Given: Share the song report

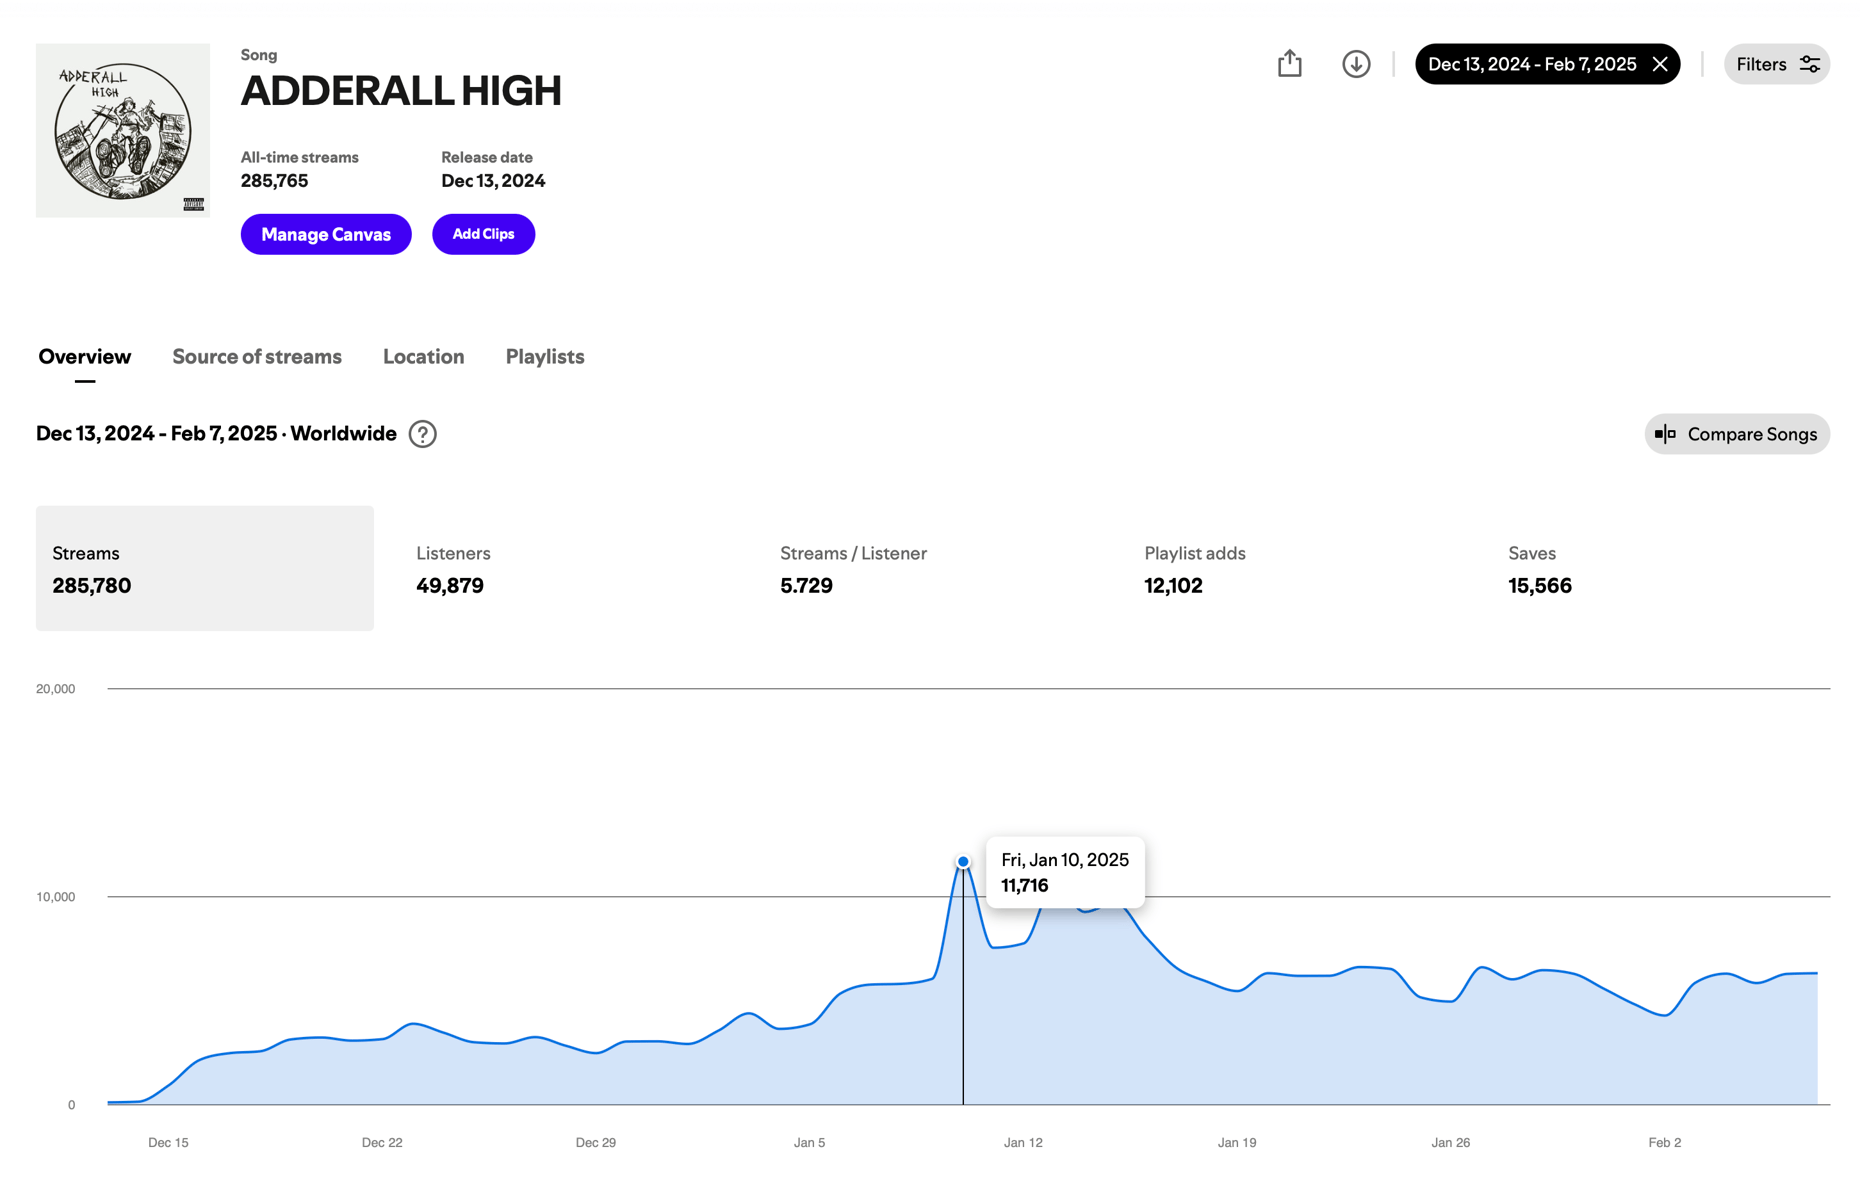Looking at the screenshot, I should pyautogui.click(x=1289, y=63).
